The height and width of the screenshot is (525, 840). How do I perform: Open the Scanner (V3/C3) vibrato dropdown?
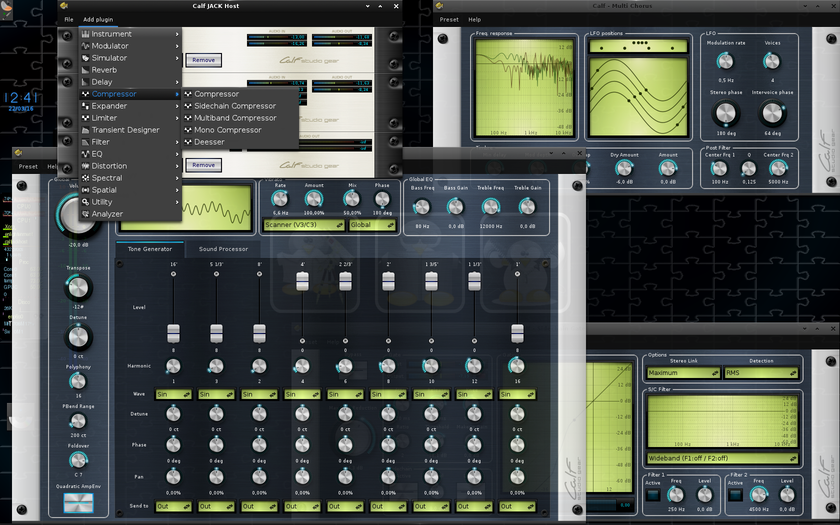click(x=304, y=225)
